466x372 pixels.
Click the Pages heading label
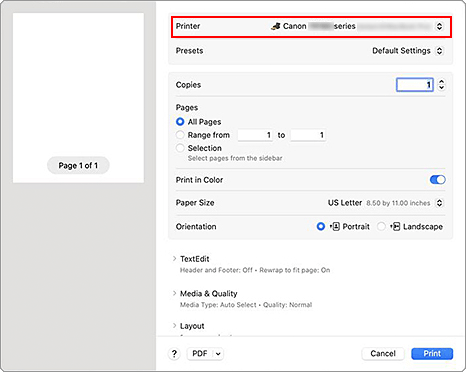187,108
